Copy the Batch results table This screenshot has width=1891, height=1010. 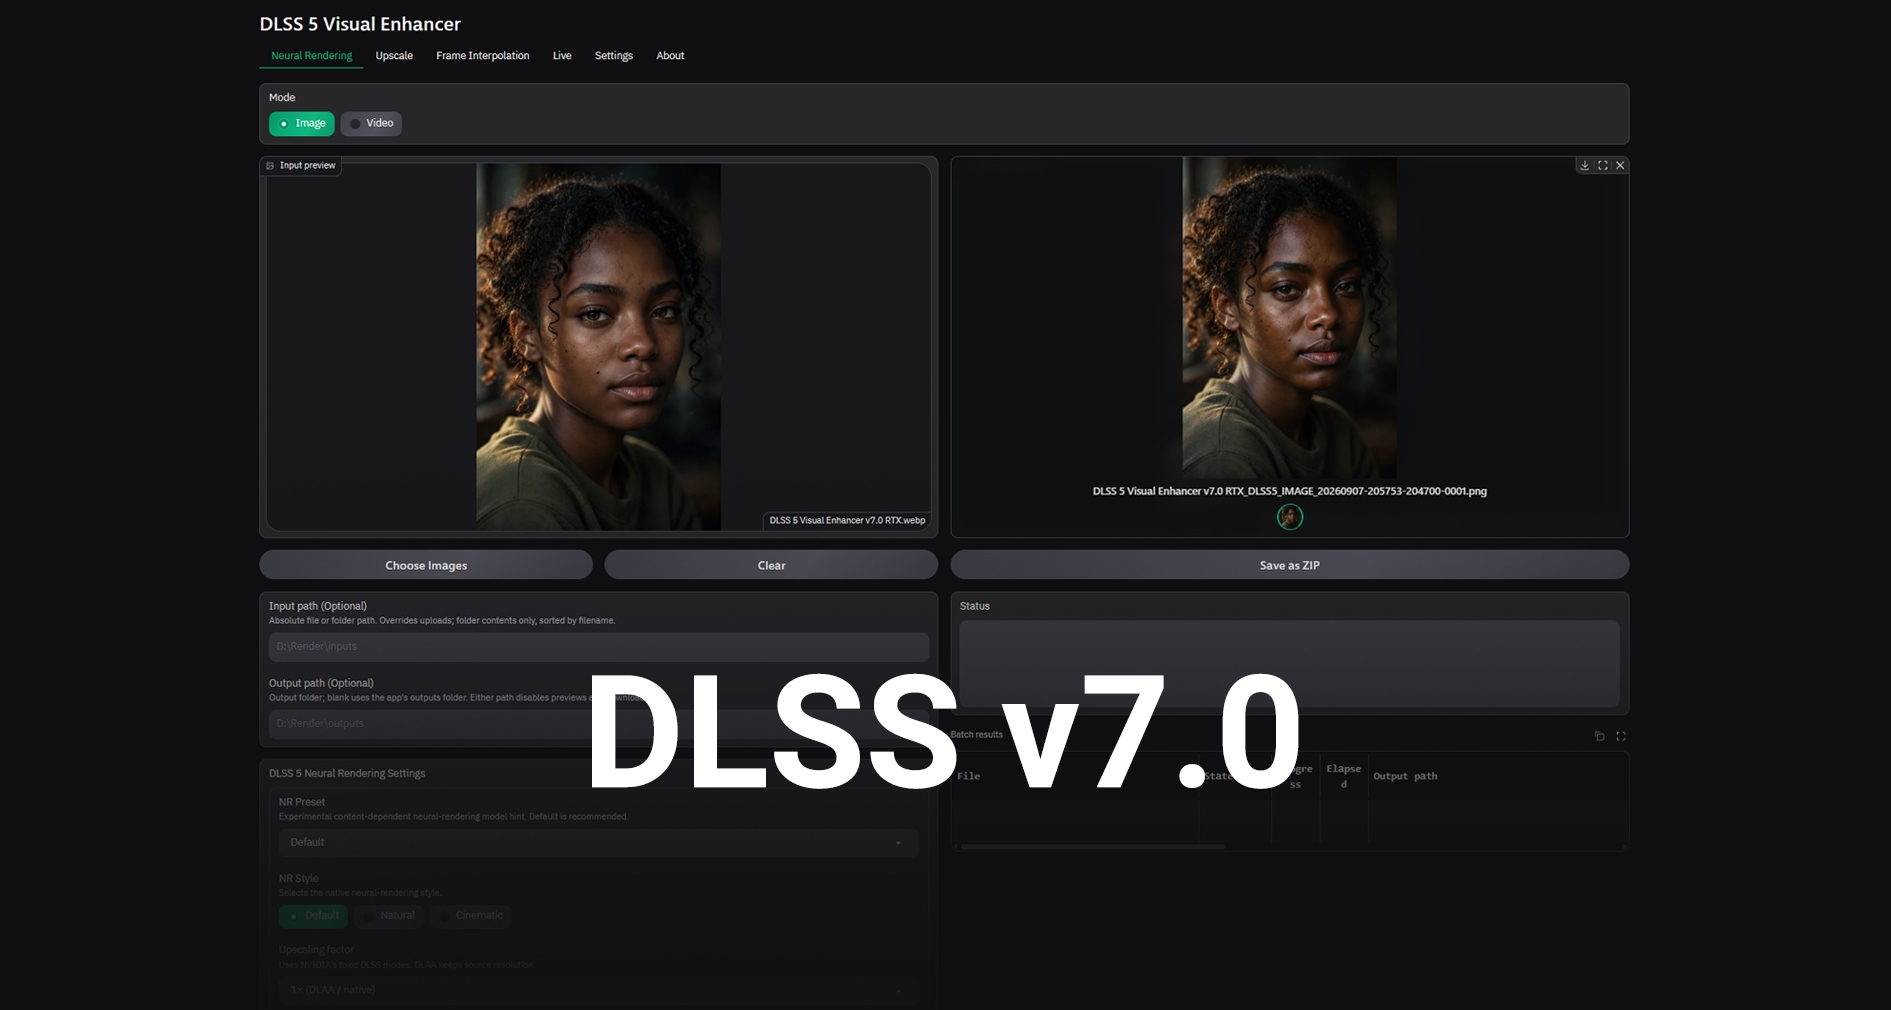[x=1599, y=736]
